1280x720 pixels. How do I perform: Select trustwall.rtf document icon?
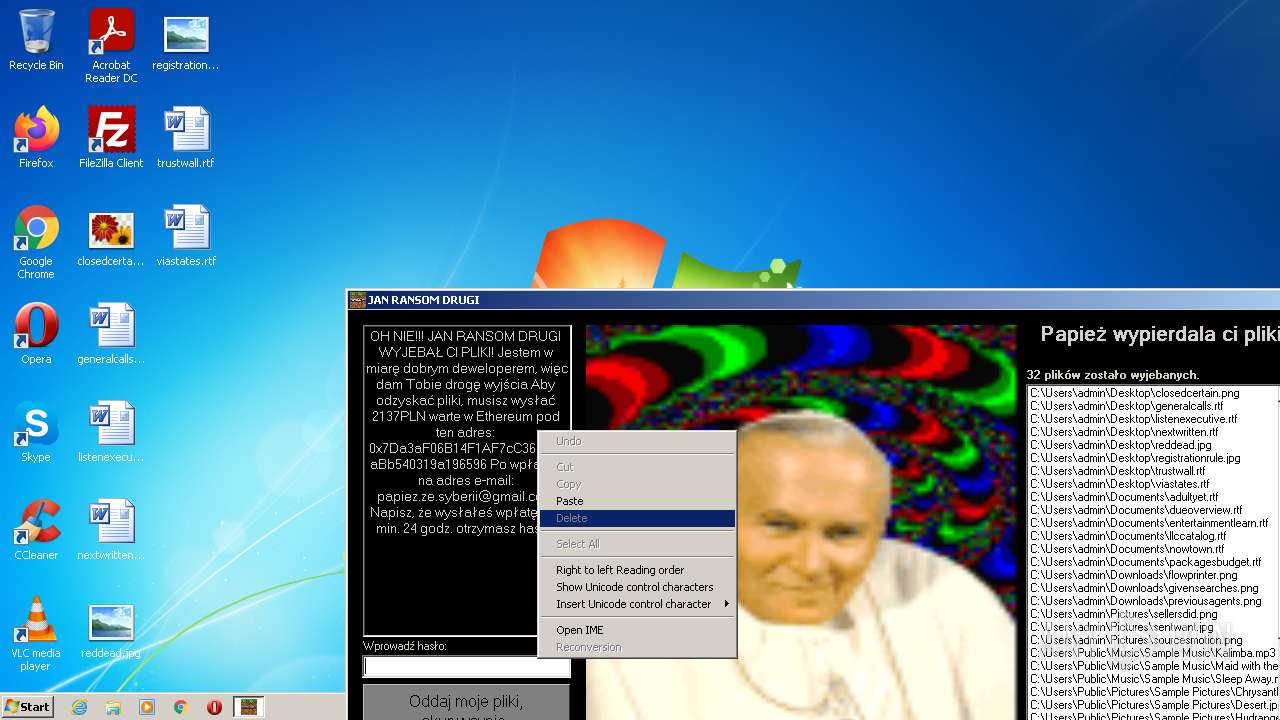click(186, 139)
